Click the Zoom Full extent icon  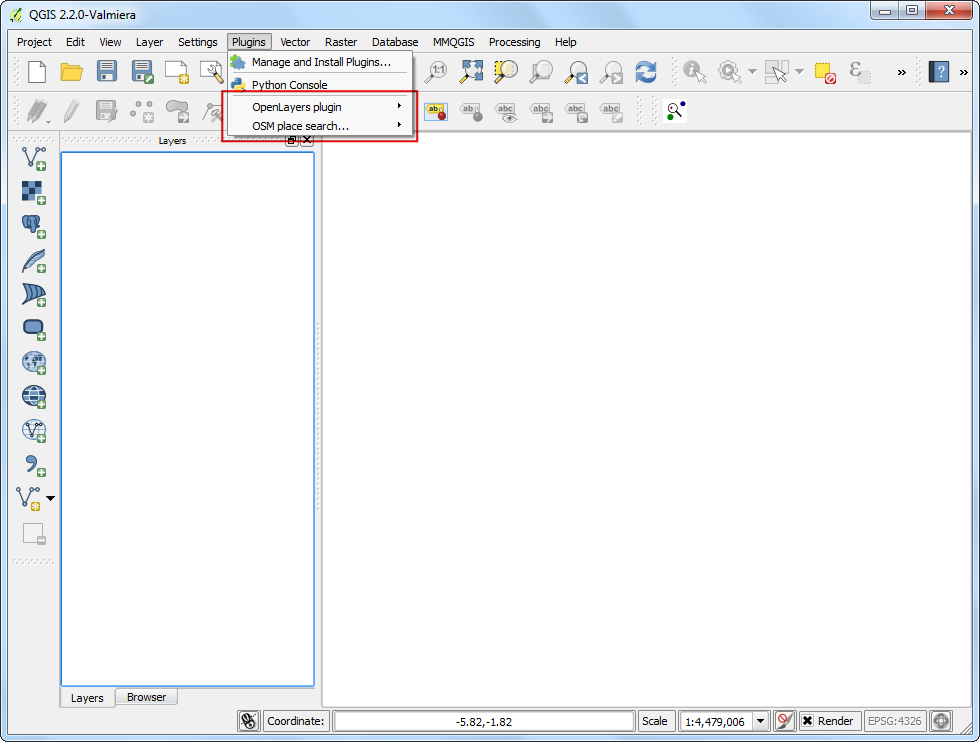(471, 71)
